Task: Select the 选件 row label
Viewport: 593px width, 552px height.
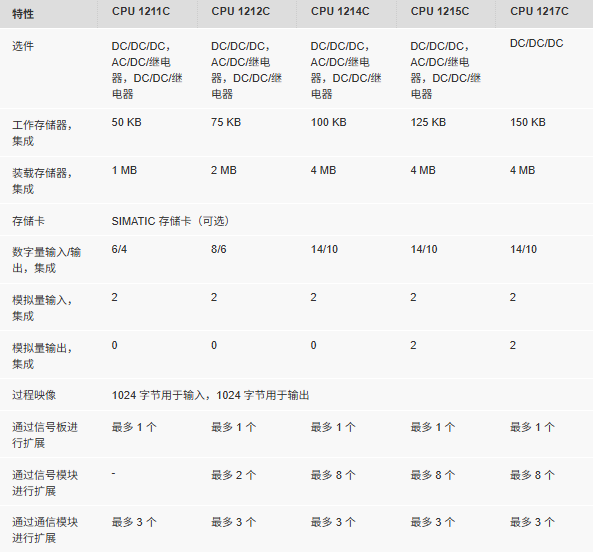Action: [x=23, y=46]
